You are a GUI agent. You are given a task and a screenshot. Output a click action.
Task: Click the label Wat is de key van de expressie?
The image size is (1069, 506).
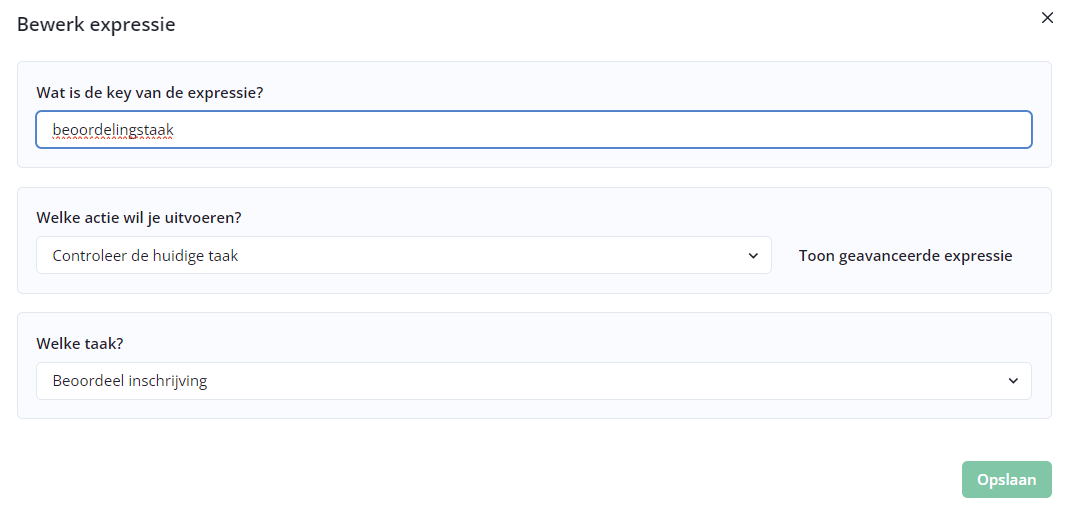(150, 93)
